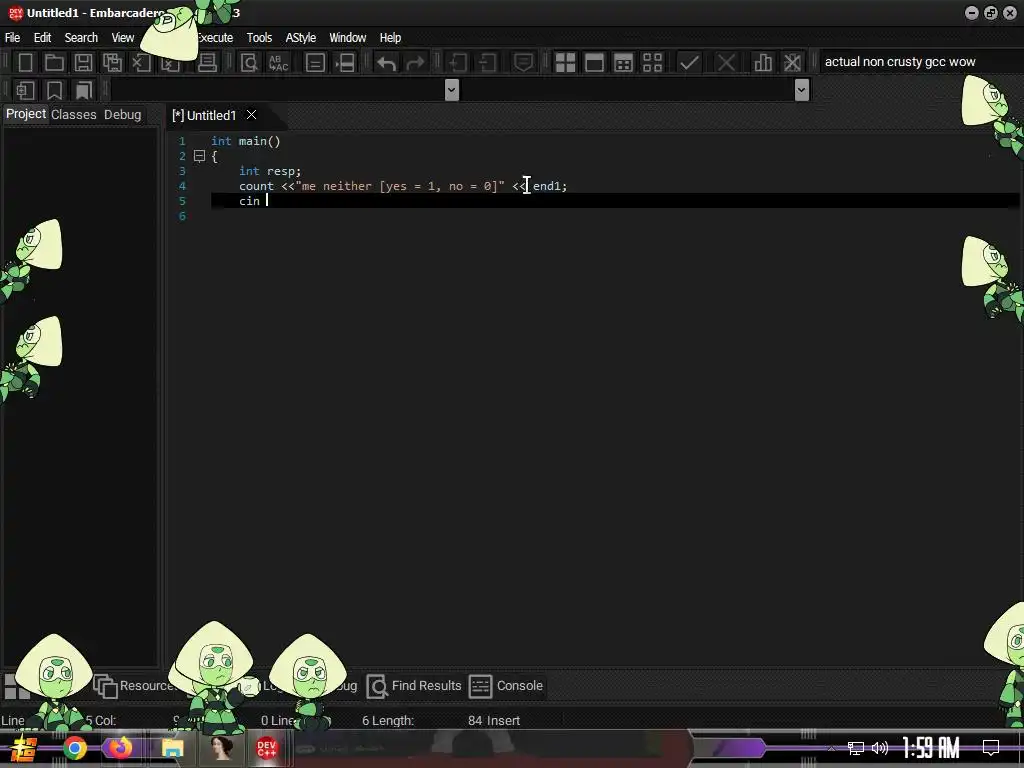Open the AStyle menu
Viewport: 1024px width, 768px height.
click(300, 37)
